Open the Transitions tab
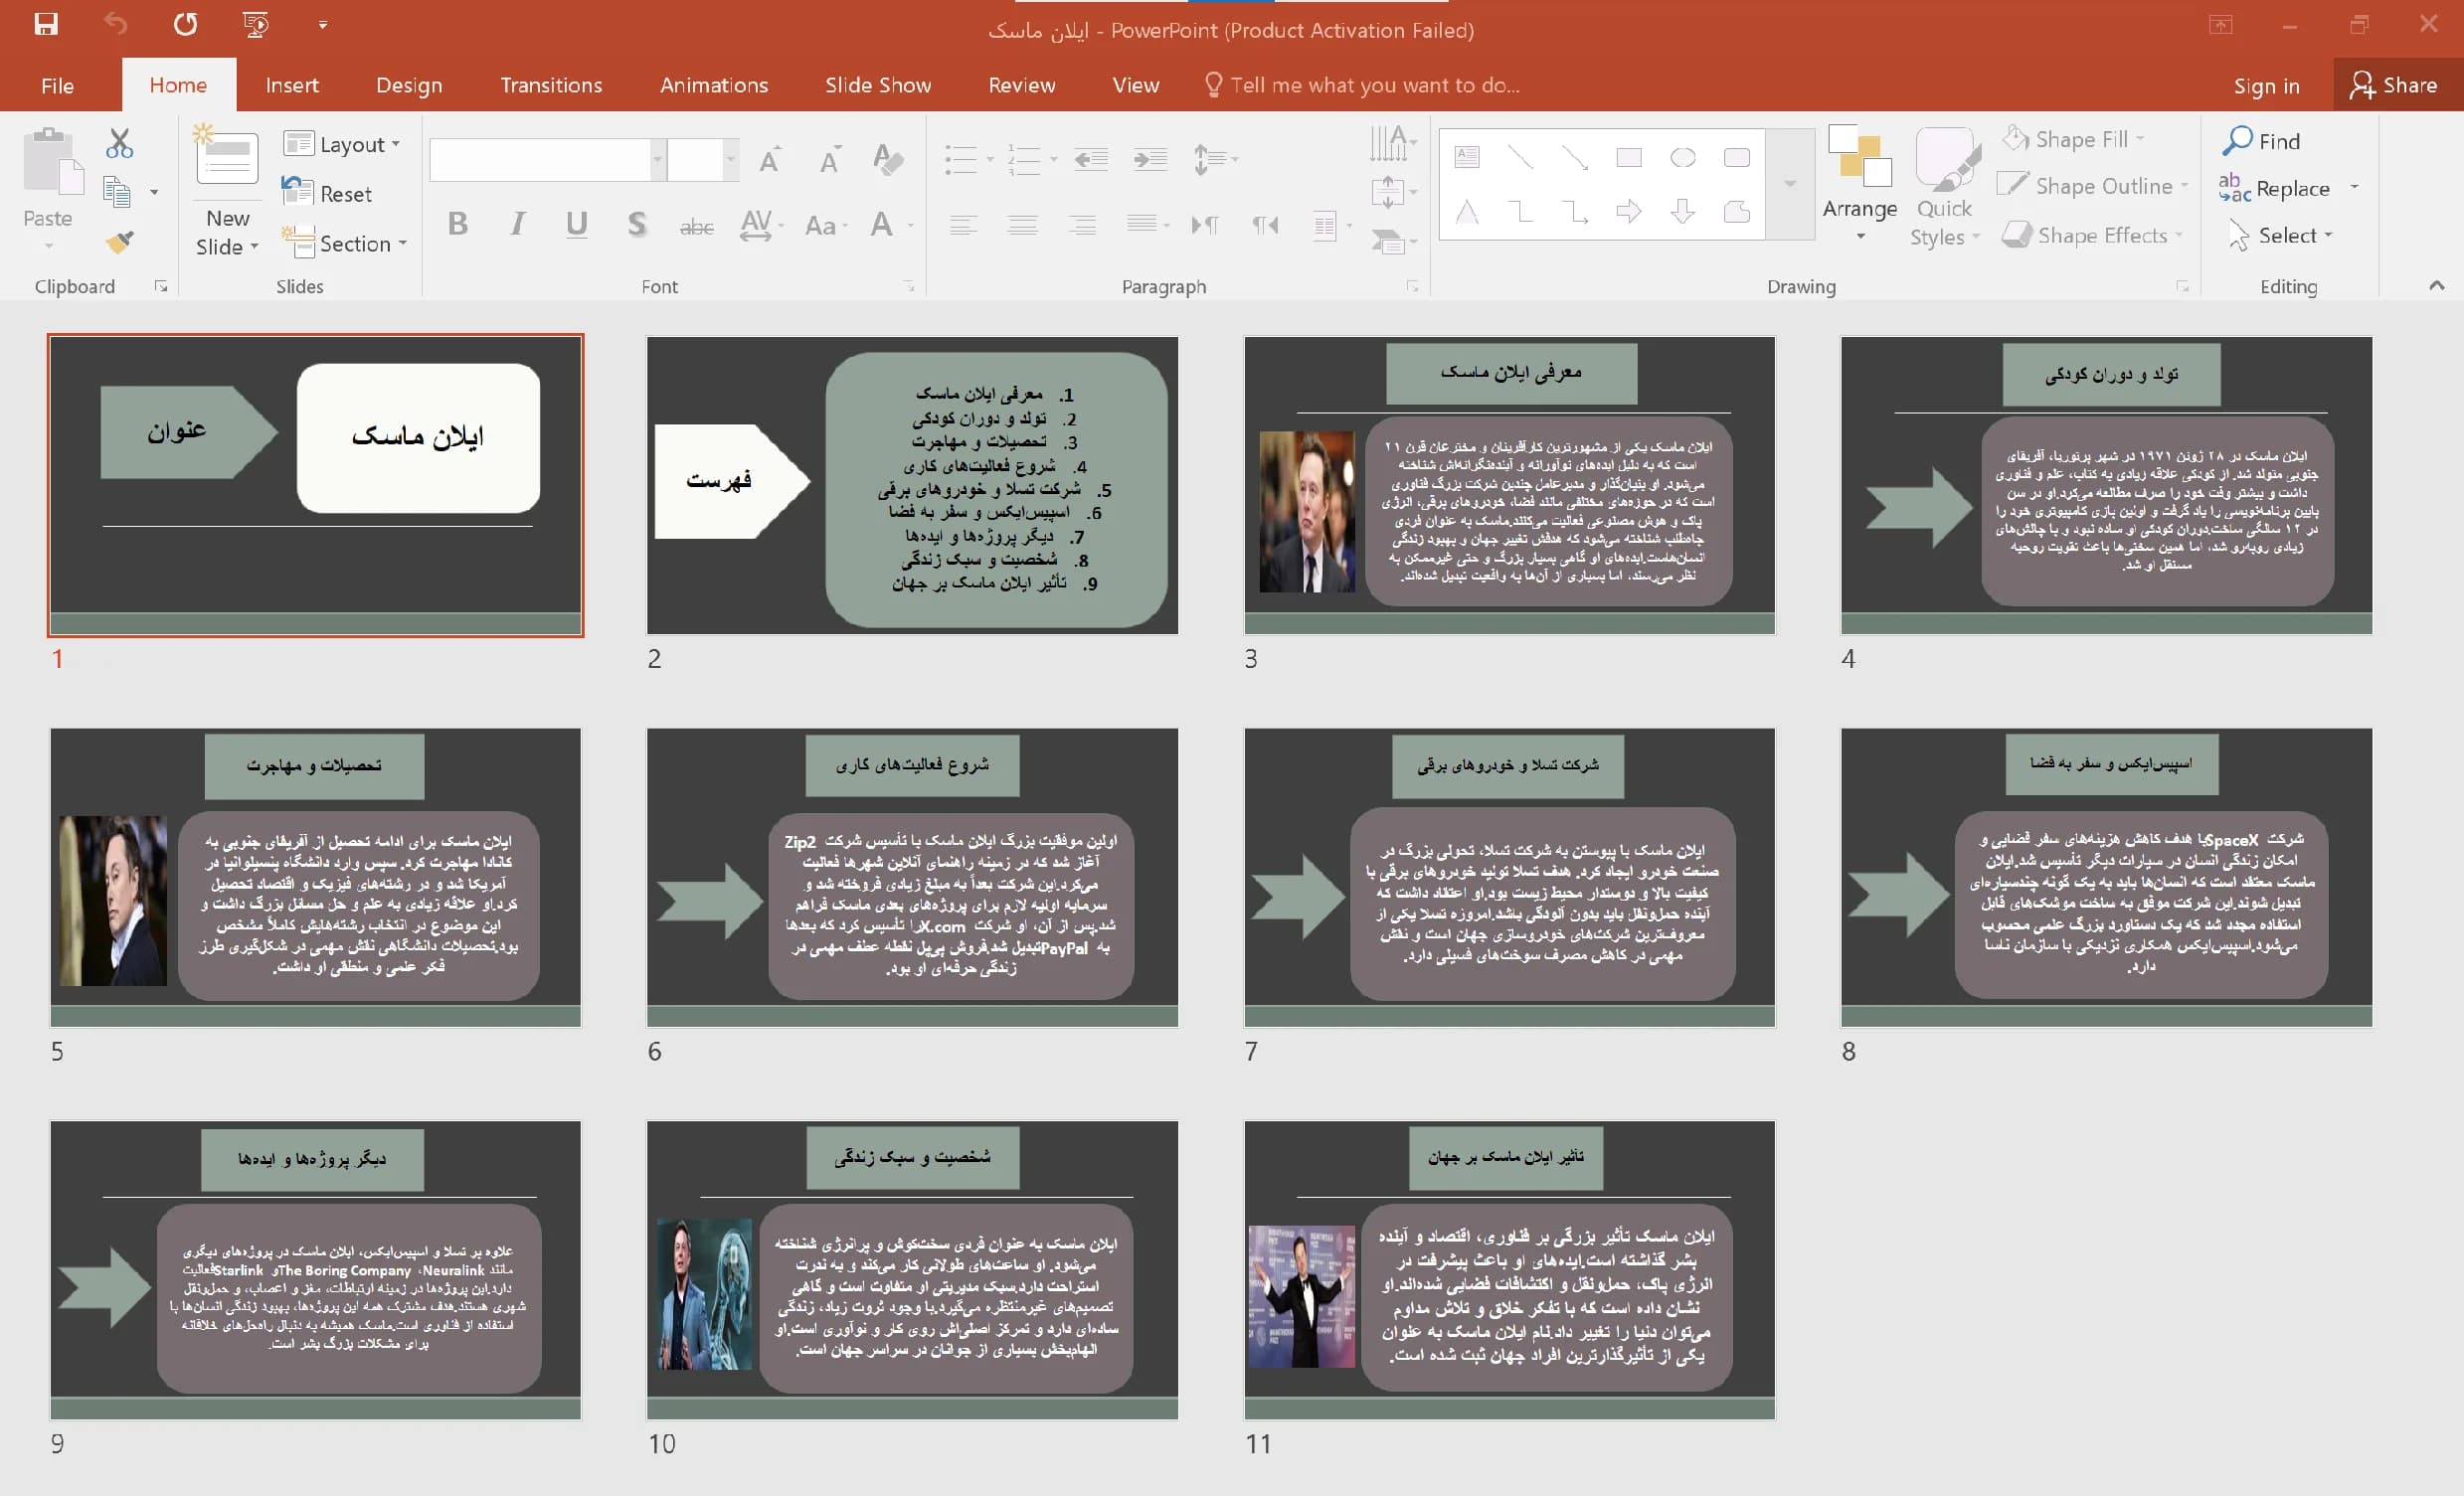The image size is (2464, 1496). [551, 85]
